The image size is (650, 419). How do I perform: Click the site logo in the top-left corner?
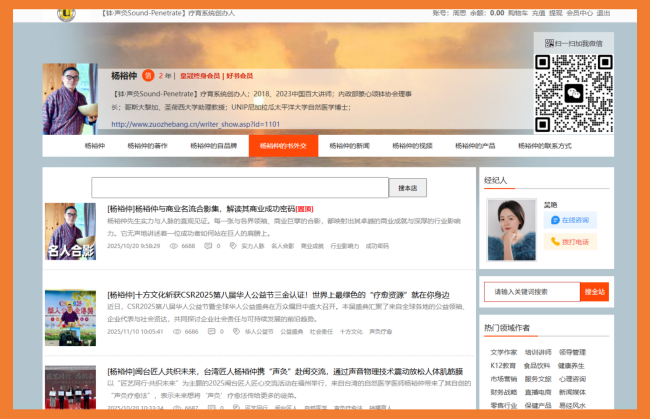coord(65,12)
